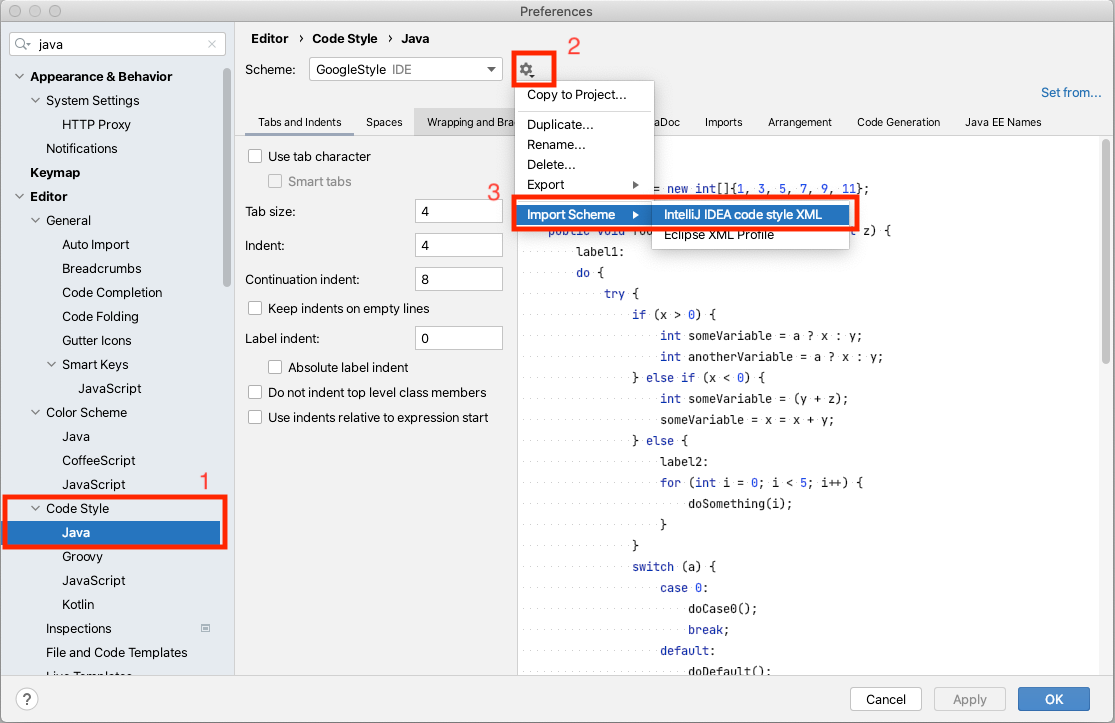Select Delete in the scheme menu
Screen dimensions: 1115x723
(x=551, y=164)
